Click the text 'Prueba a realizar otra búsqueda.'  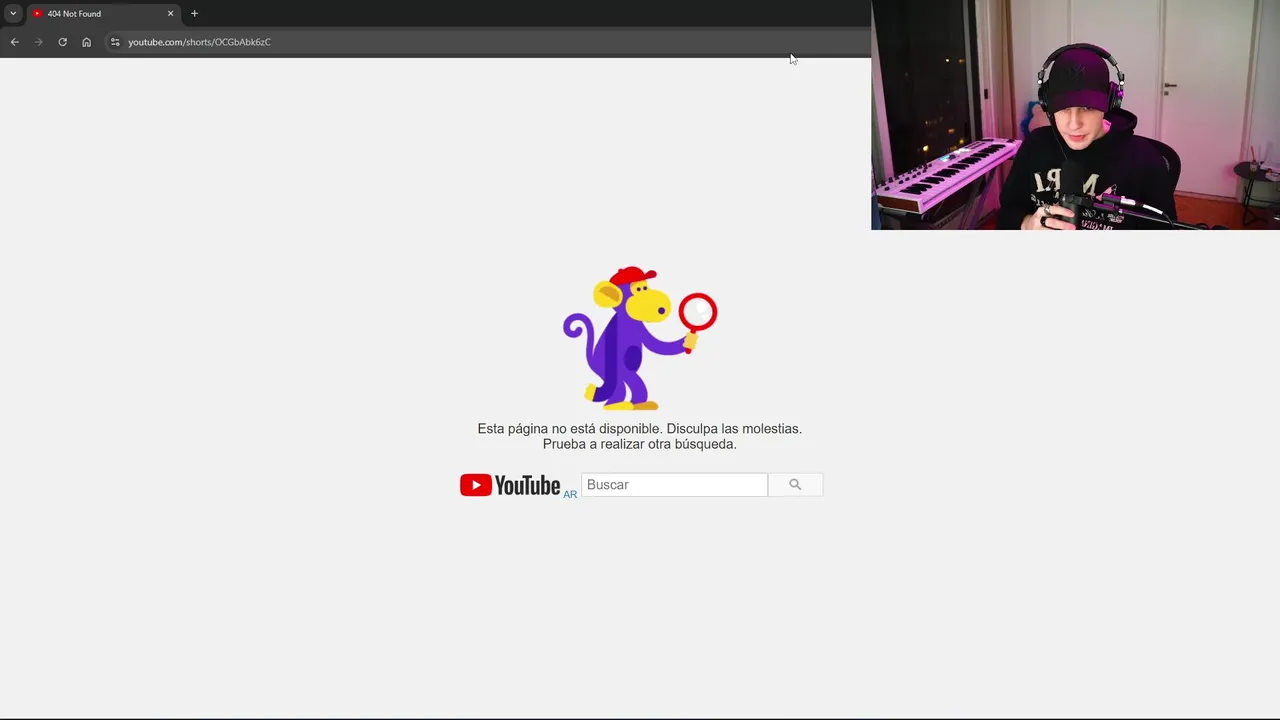click(640, 444)
